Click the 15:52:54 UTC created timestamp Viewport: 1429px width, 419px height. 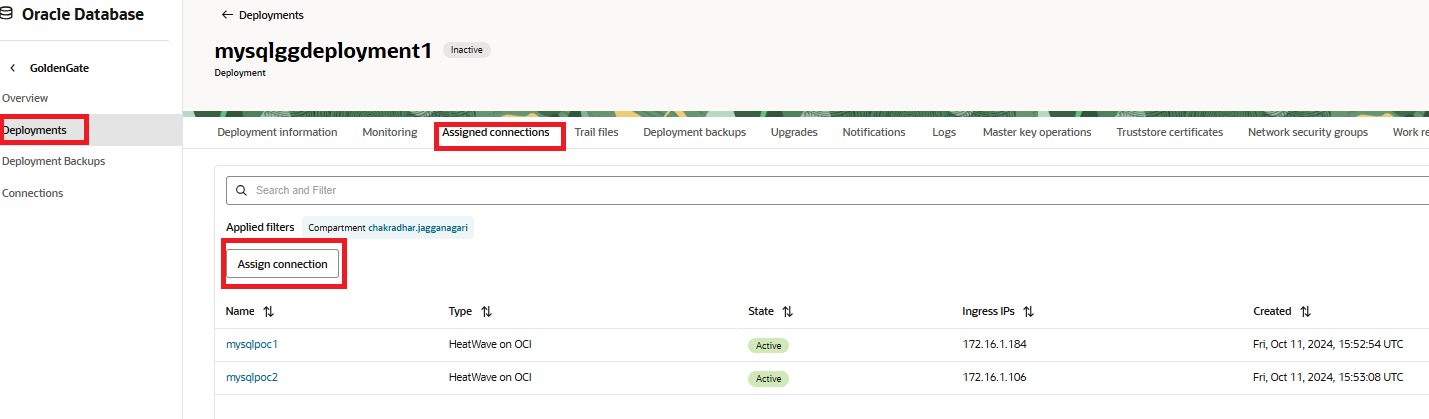point(1328,344)
